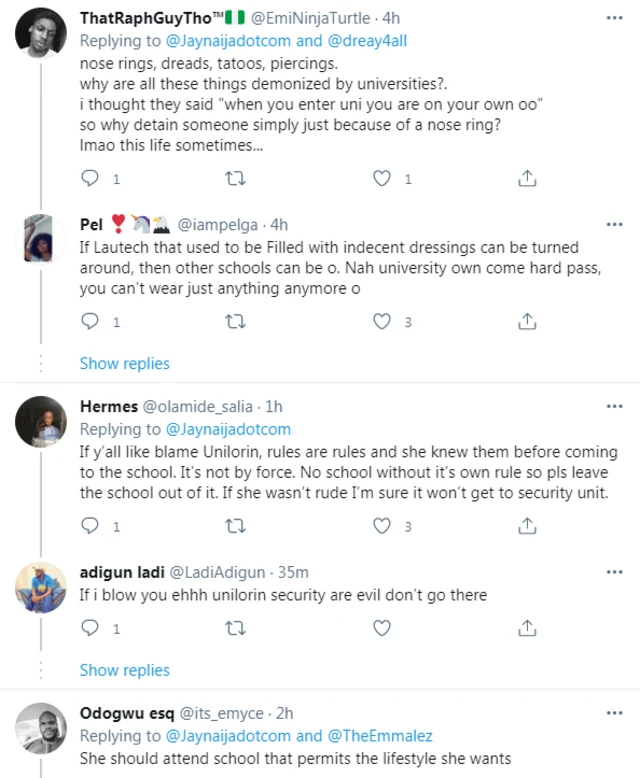Retweet Hermes's Unilorin rules tweet
This screenshot has height=778, width=640.
235,526
